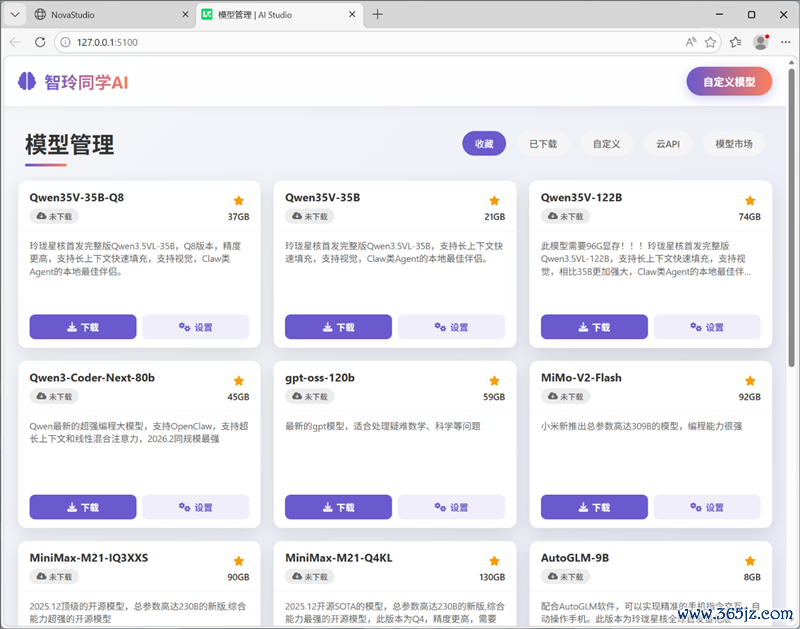
Task: Add this page to favorites star
Action: click(710, 42)
